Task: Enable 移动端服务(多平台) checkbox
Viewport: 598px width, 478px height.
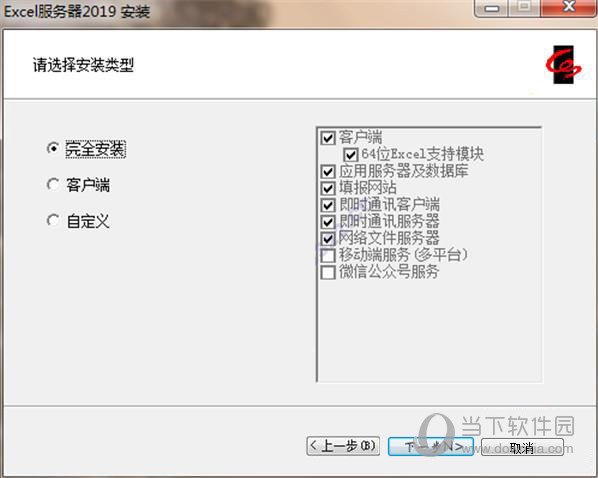Action: 328,255
